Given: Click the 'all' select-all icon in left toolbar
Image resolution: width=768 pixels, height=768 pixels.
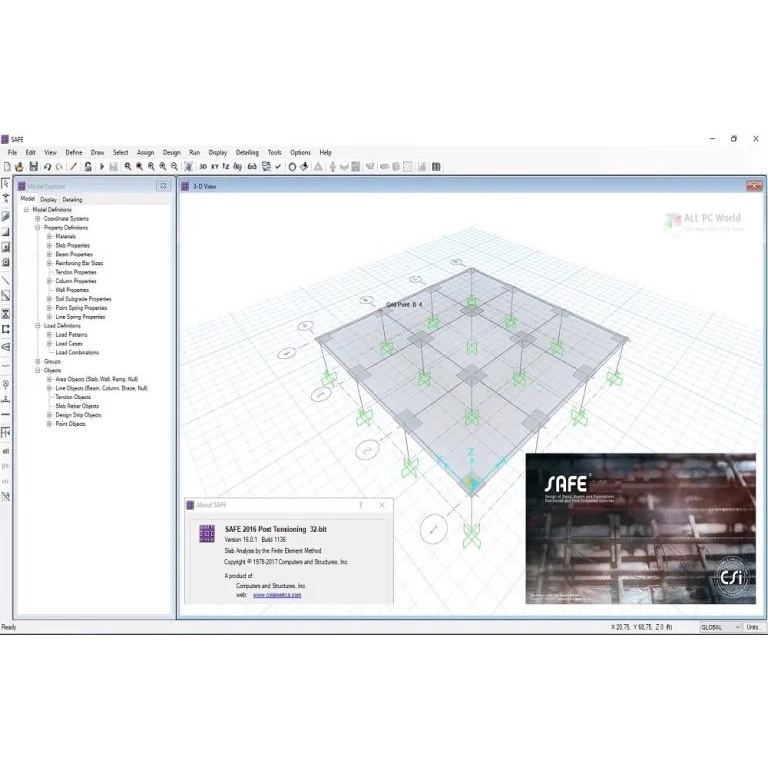Looking at the screenshot, I should 6,451.
